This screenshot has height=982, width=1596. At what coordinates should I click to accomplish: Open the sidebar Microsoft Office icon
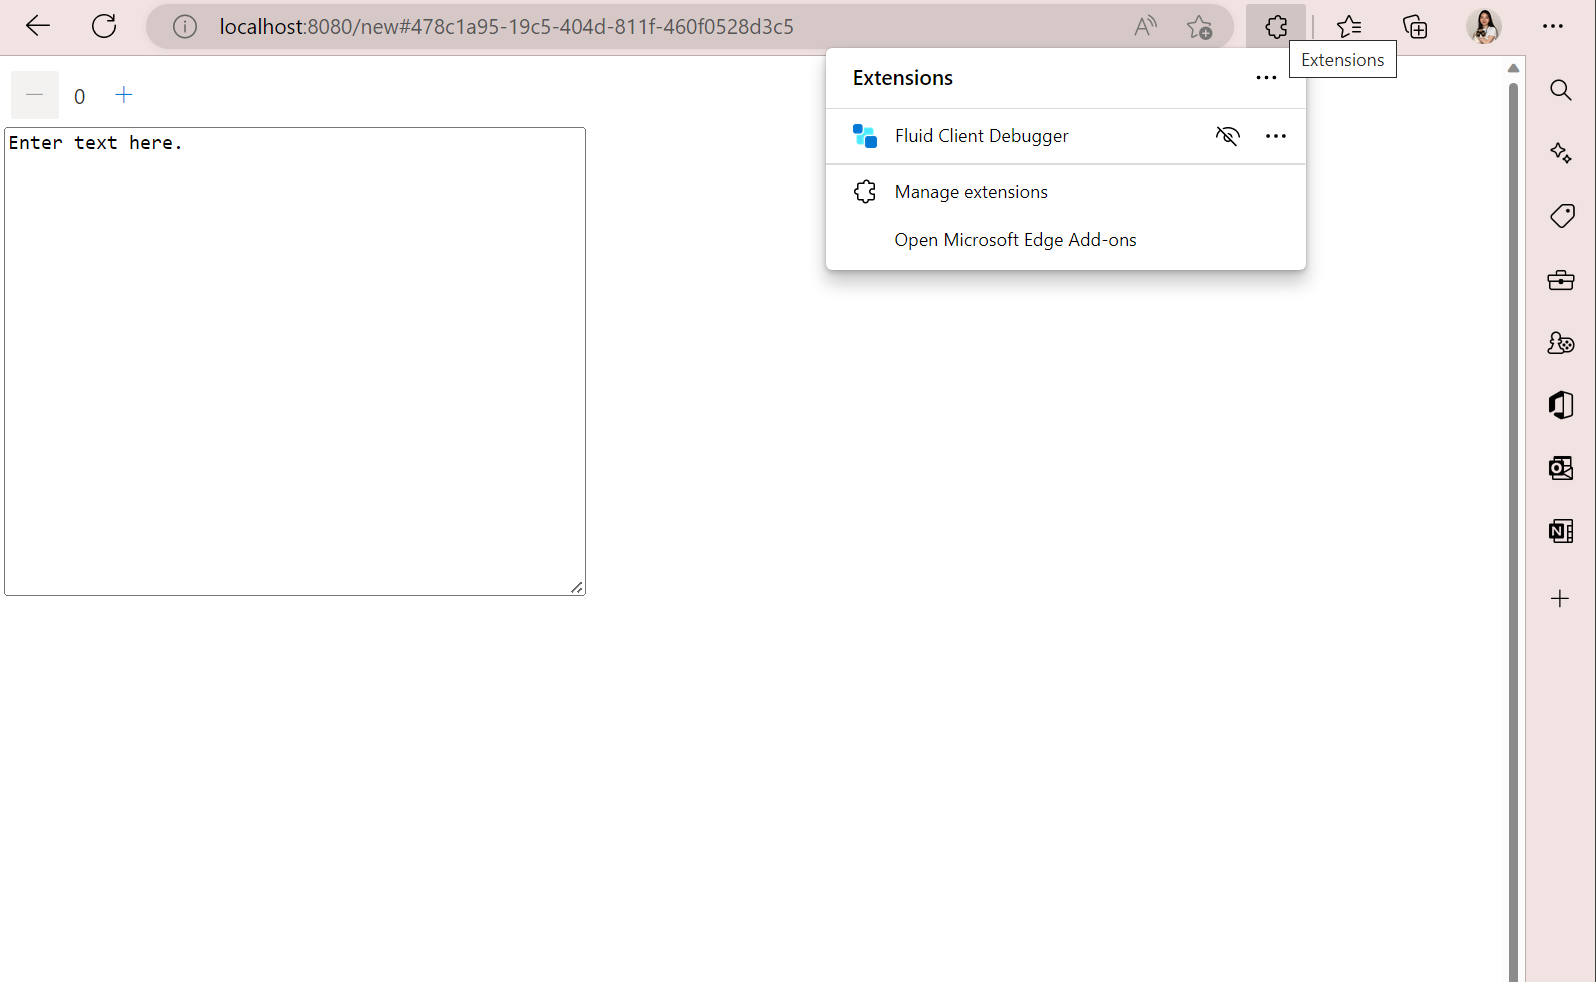[1560, 405]
